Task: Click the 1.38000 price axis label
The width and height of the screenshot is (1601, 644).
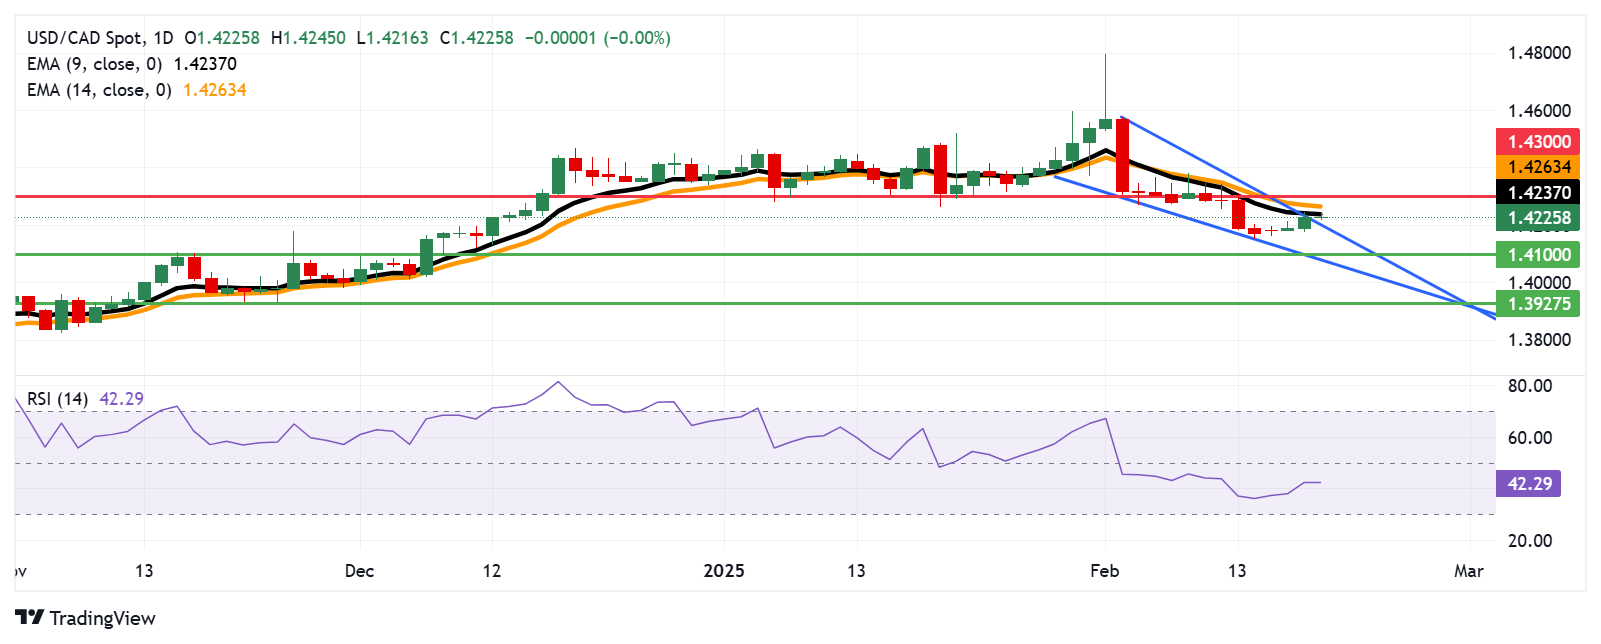Action: [1539, 340]
